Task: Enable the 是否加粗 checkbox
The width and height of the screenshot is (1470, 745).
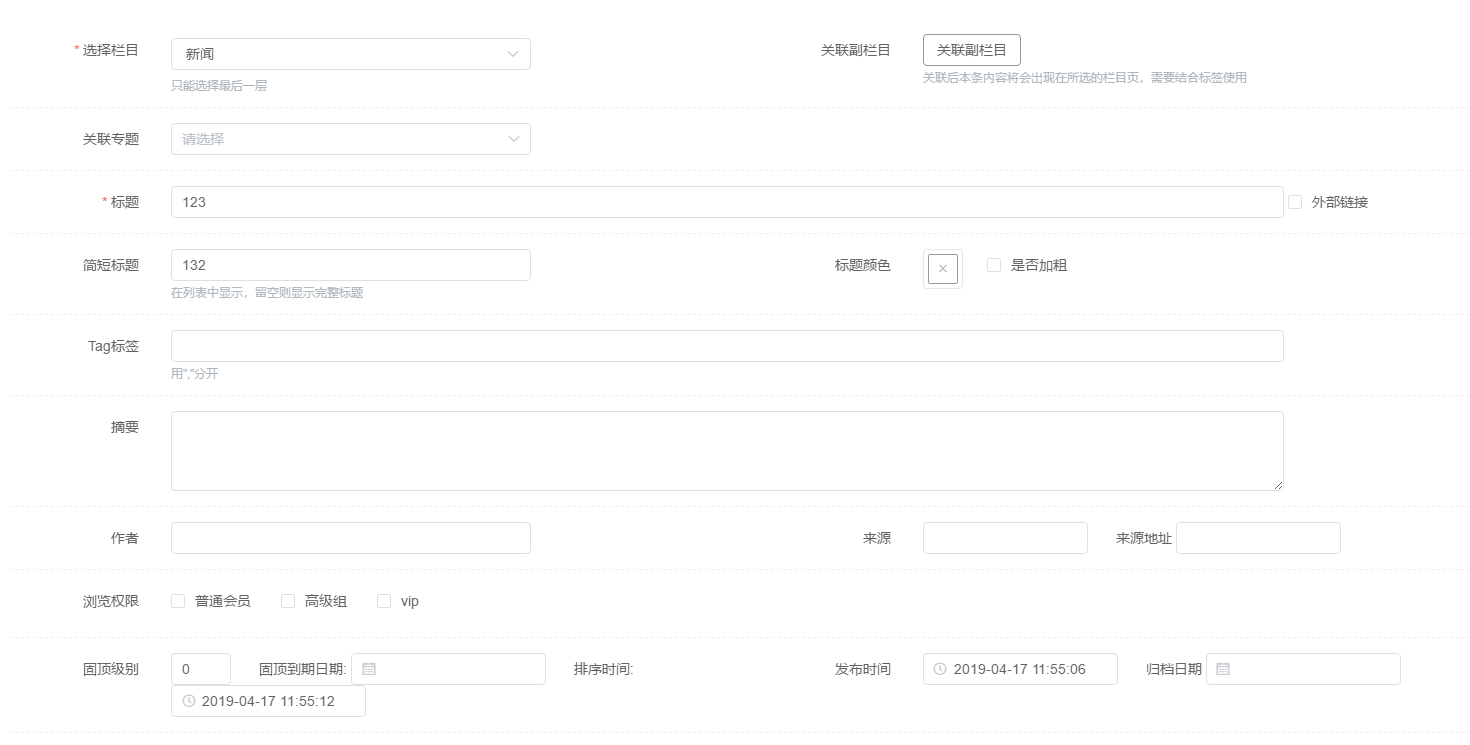Action: 994,265
